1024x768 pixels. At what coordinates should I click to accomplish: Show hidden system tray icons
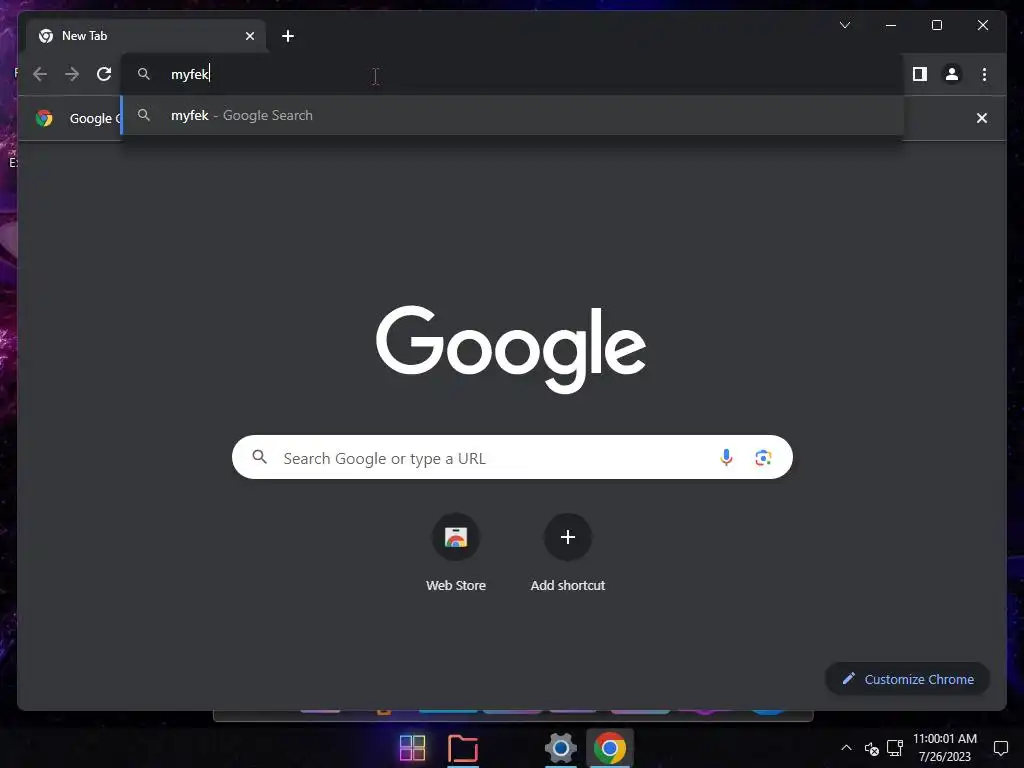click(846, 748)
